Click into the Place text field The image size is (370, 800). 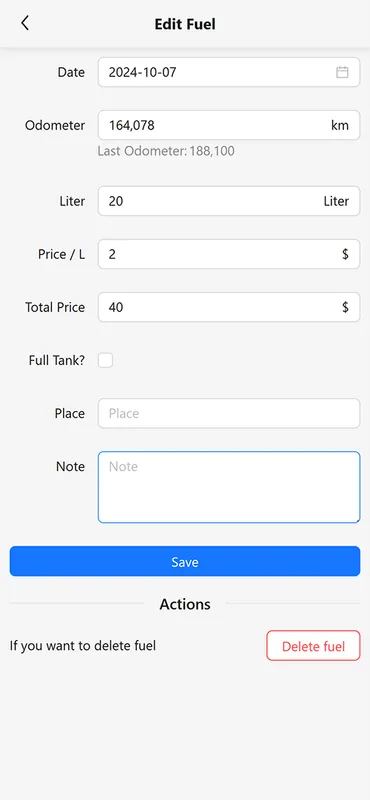tap(229, 413)
